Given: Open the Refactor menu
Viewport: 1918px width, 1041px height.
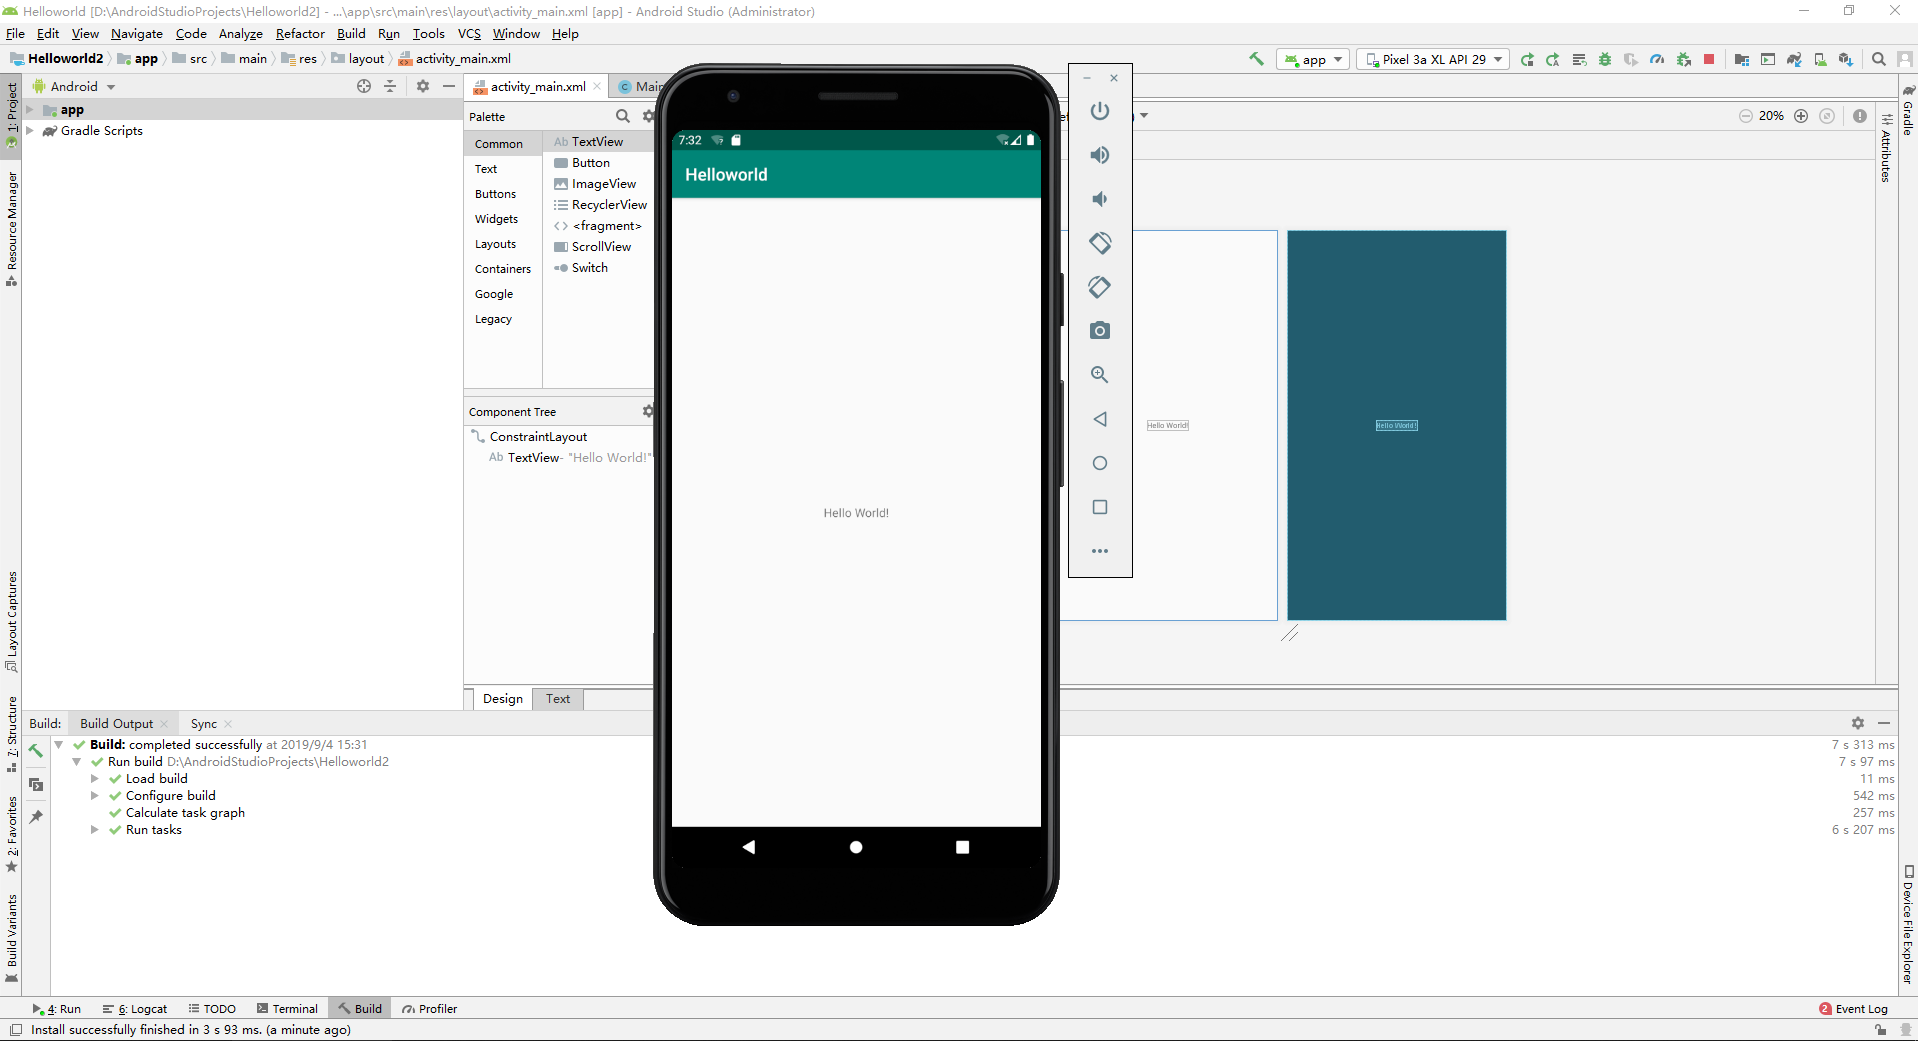Looking at the screenshot, I should click(300, 34).
